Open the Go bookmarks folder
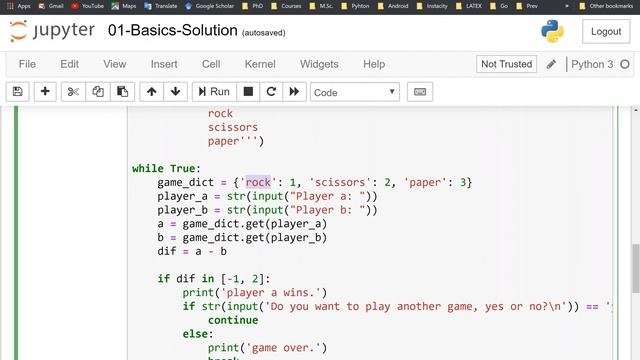The height and width of the screenshot is (360, 640). [x=499, y=6]
